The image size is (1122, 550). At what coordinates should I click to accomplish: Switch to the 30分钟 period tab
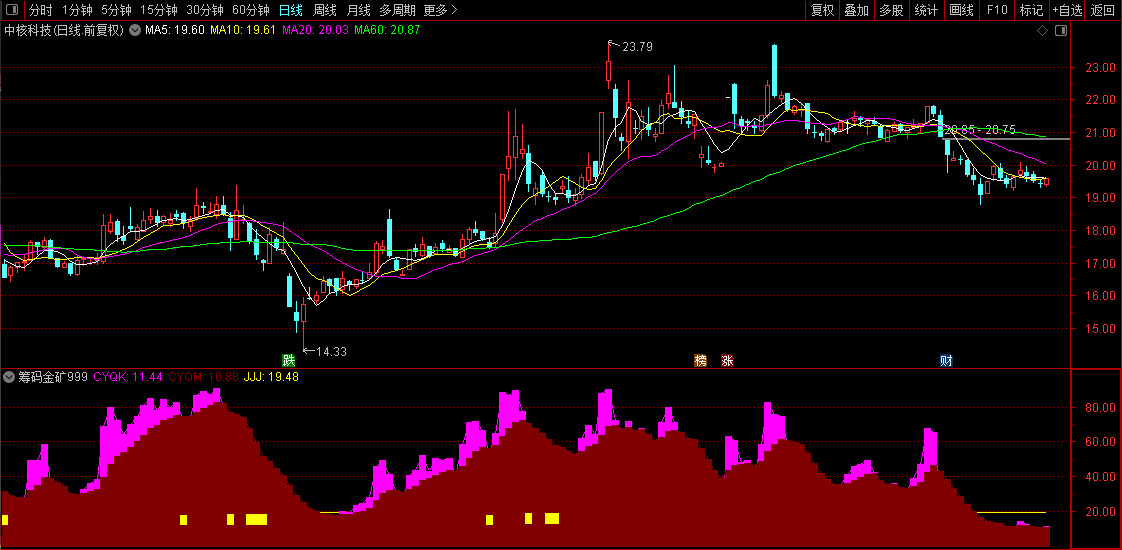[x=205, y=10]
